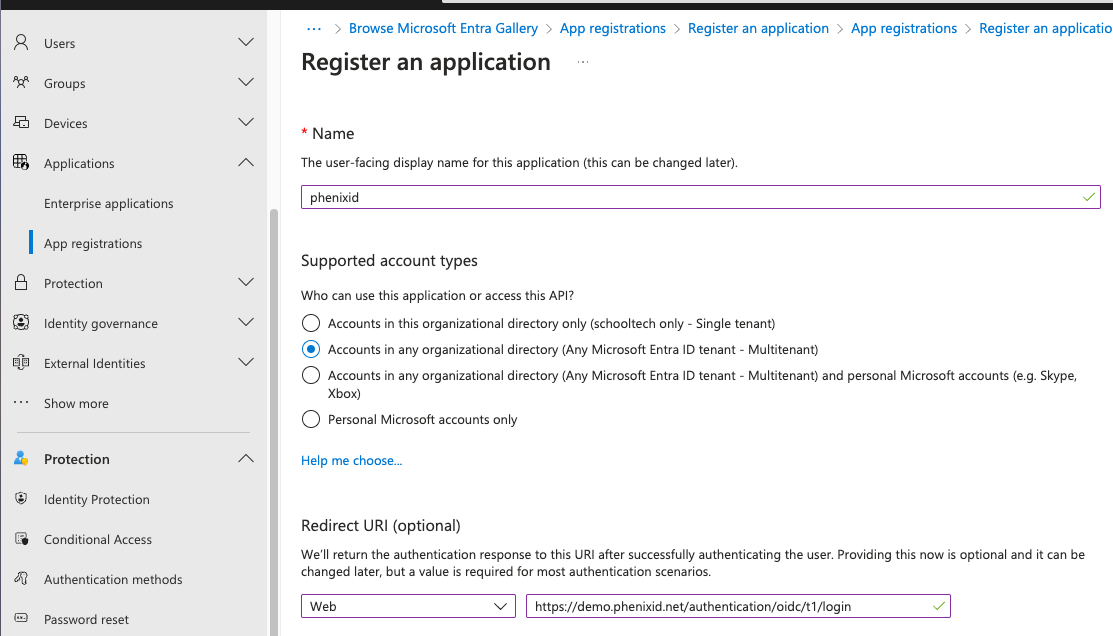The height and width of the screenshot is (636, 1113).
Task: Click the Devices label in sidebar
Action: click(65, 124)
